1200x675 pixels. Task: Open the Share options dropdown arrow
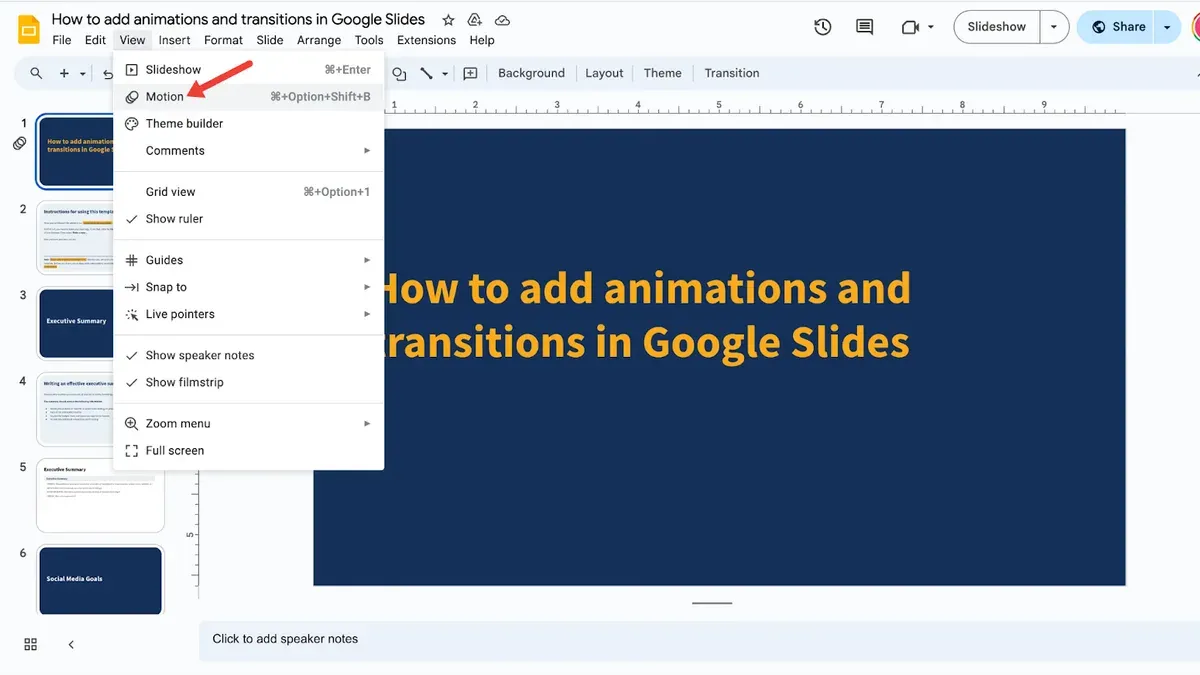(1167, 27)
